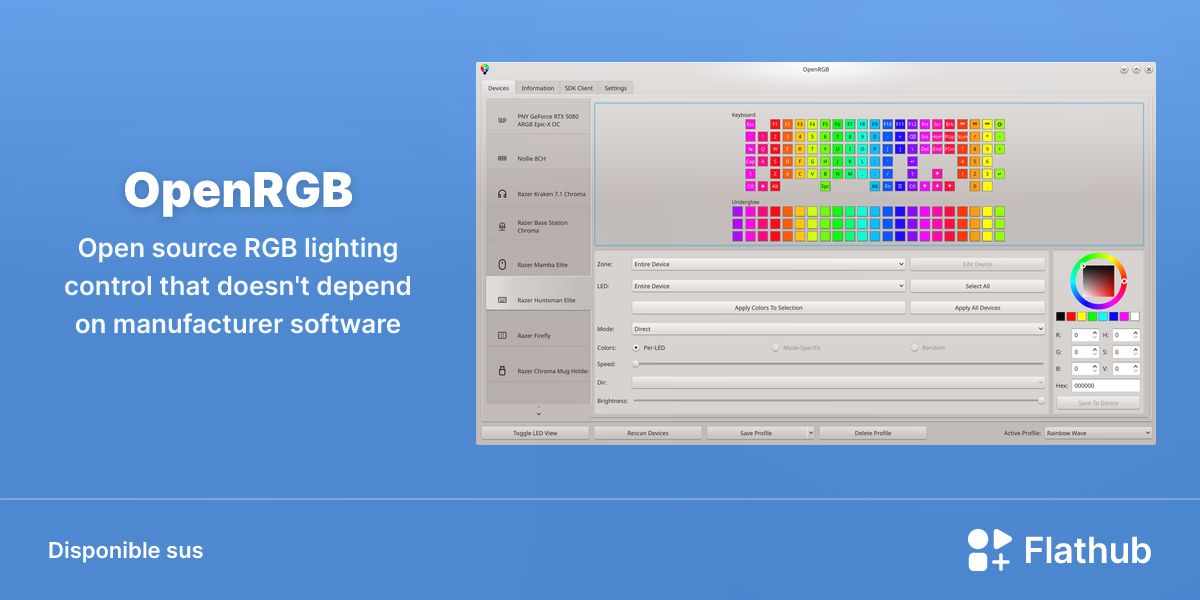Pick the green color swatch

(x=1092, y=316)
